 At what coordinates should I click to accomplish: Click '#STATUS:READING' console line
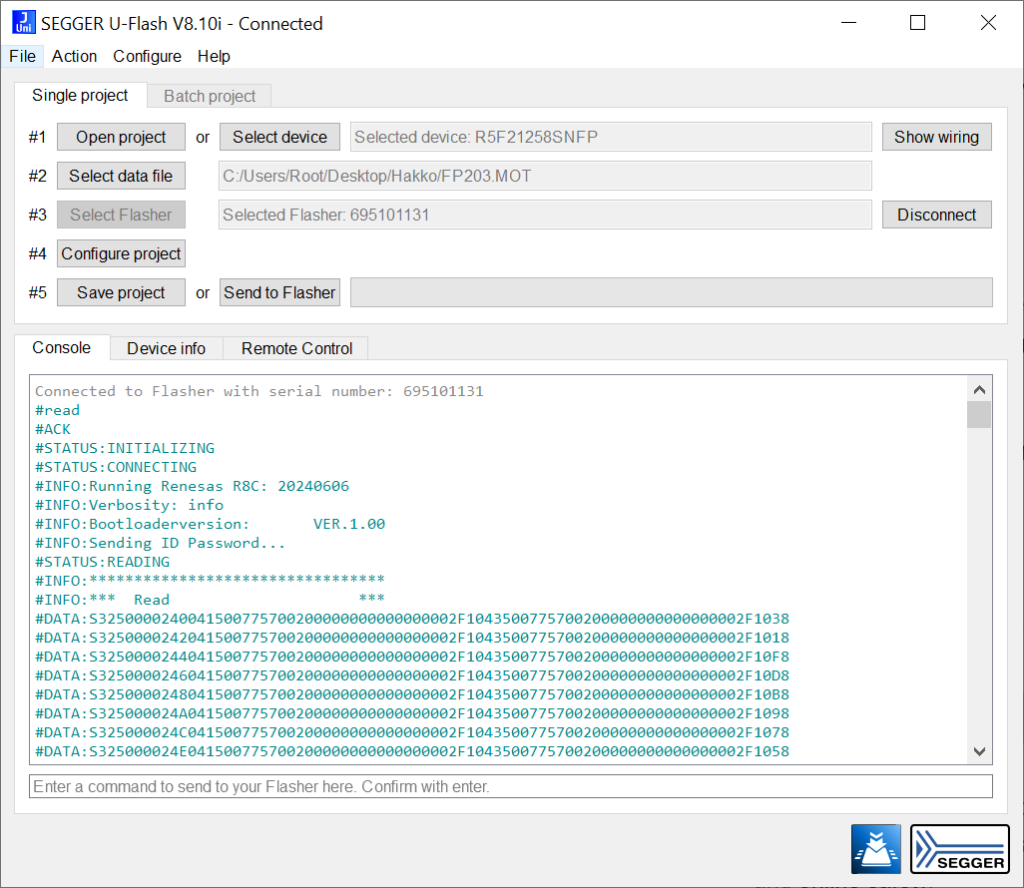(x=103, y=562)
